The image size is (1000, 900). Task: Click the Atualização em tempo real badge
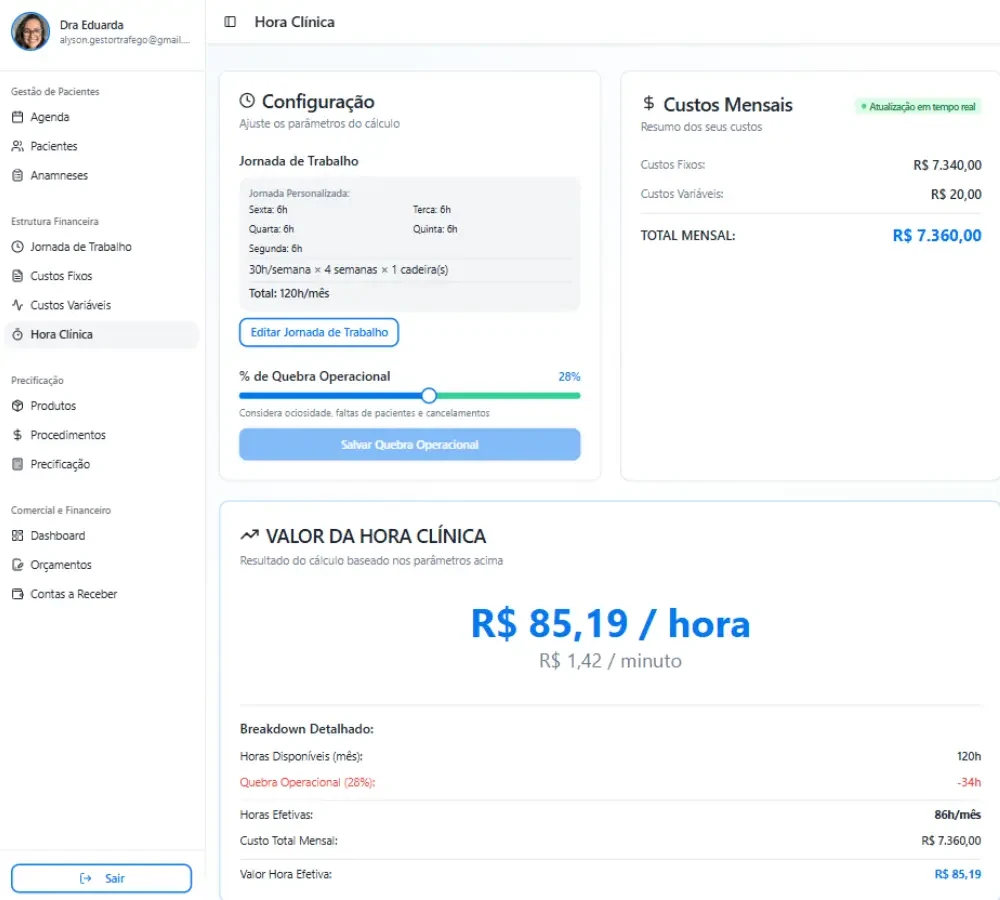click(918, 107)
